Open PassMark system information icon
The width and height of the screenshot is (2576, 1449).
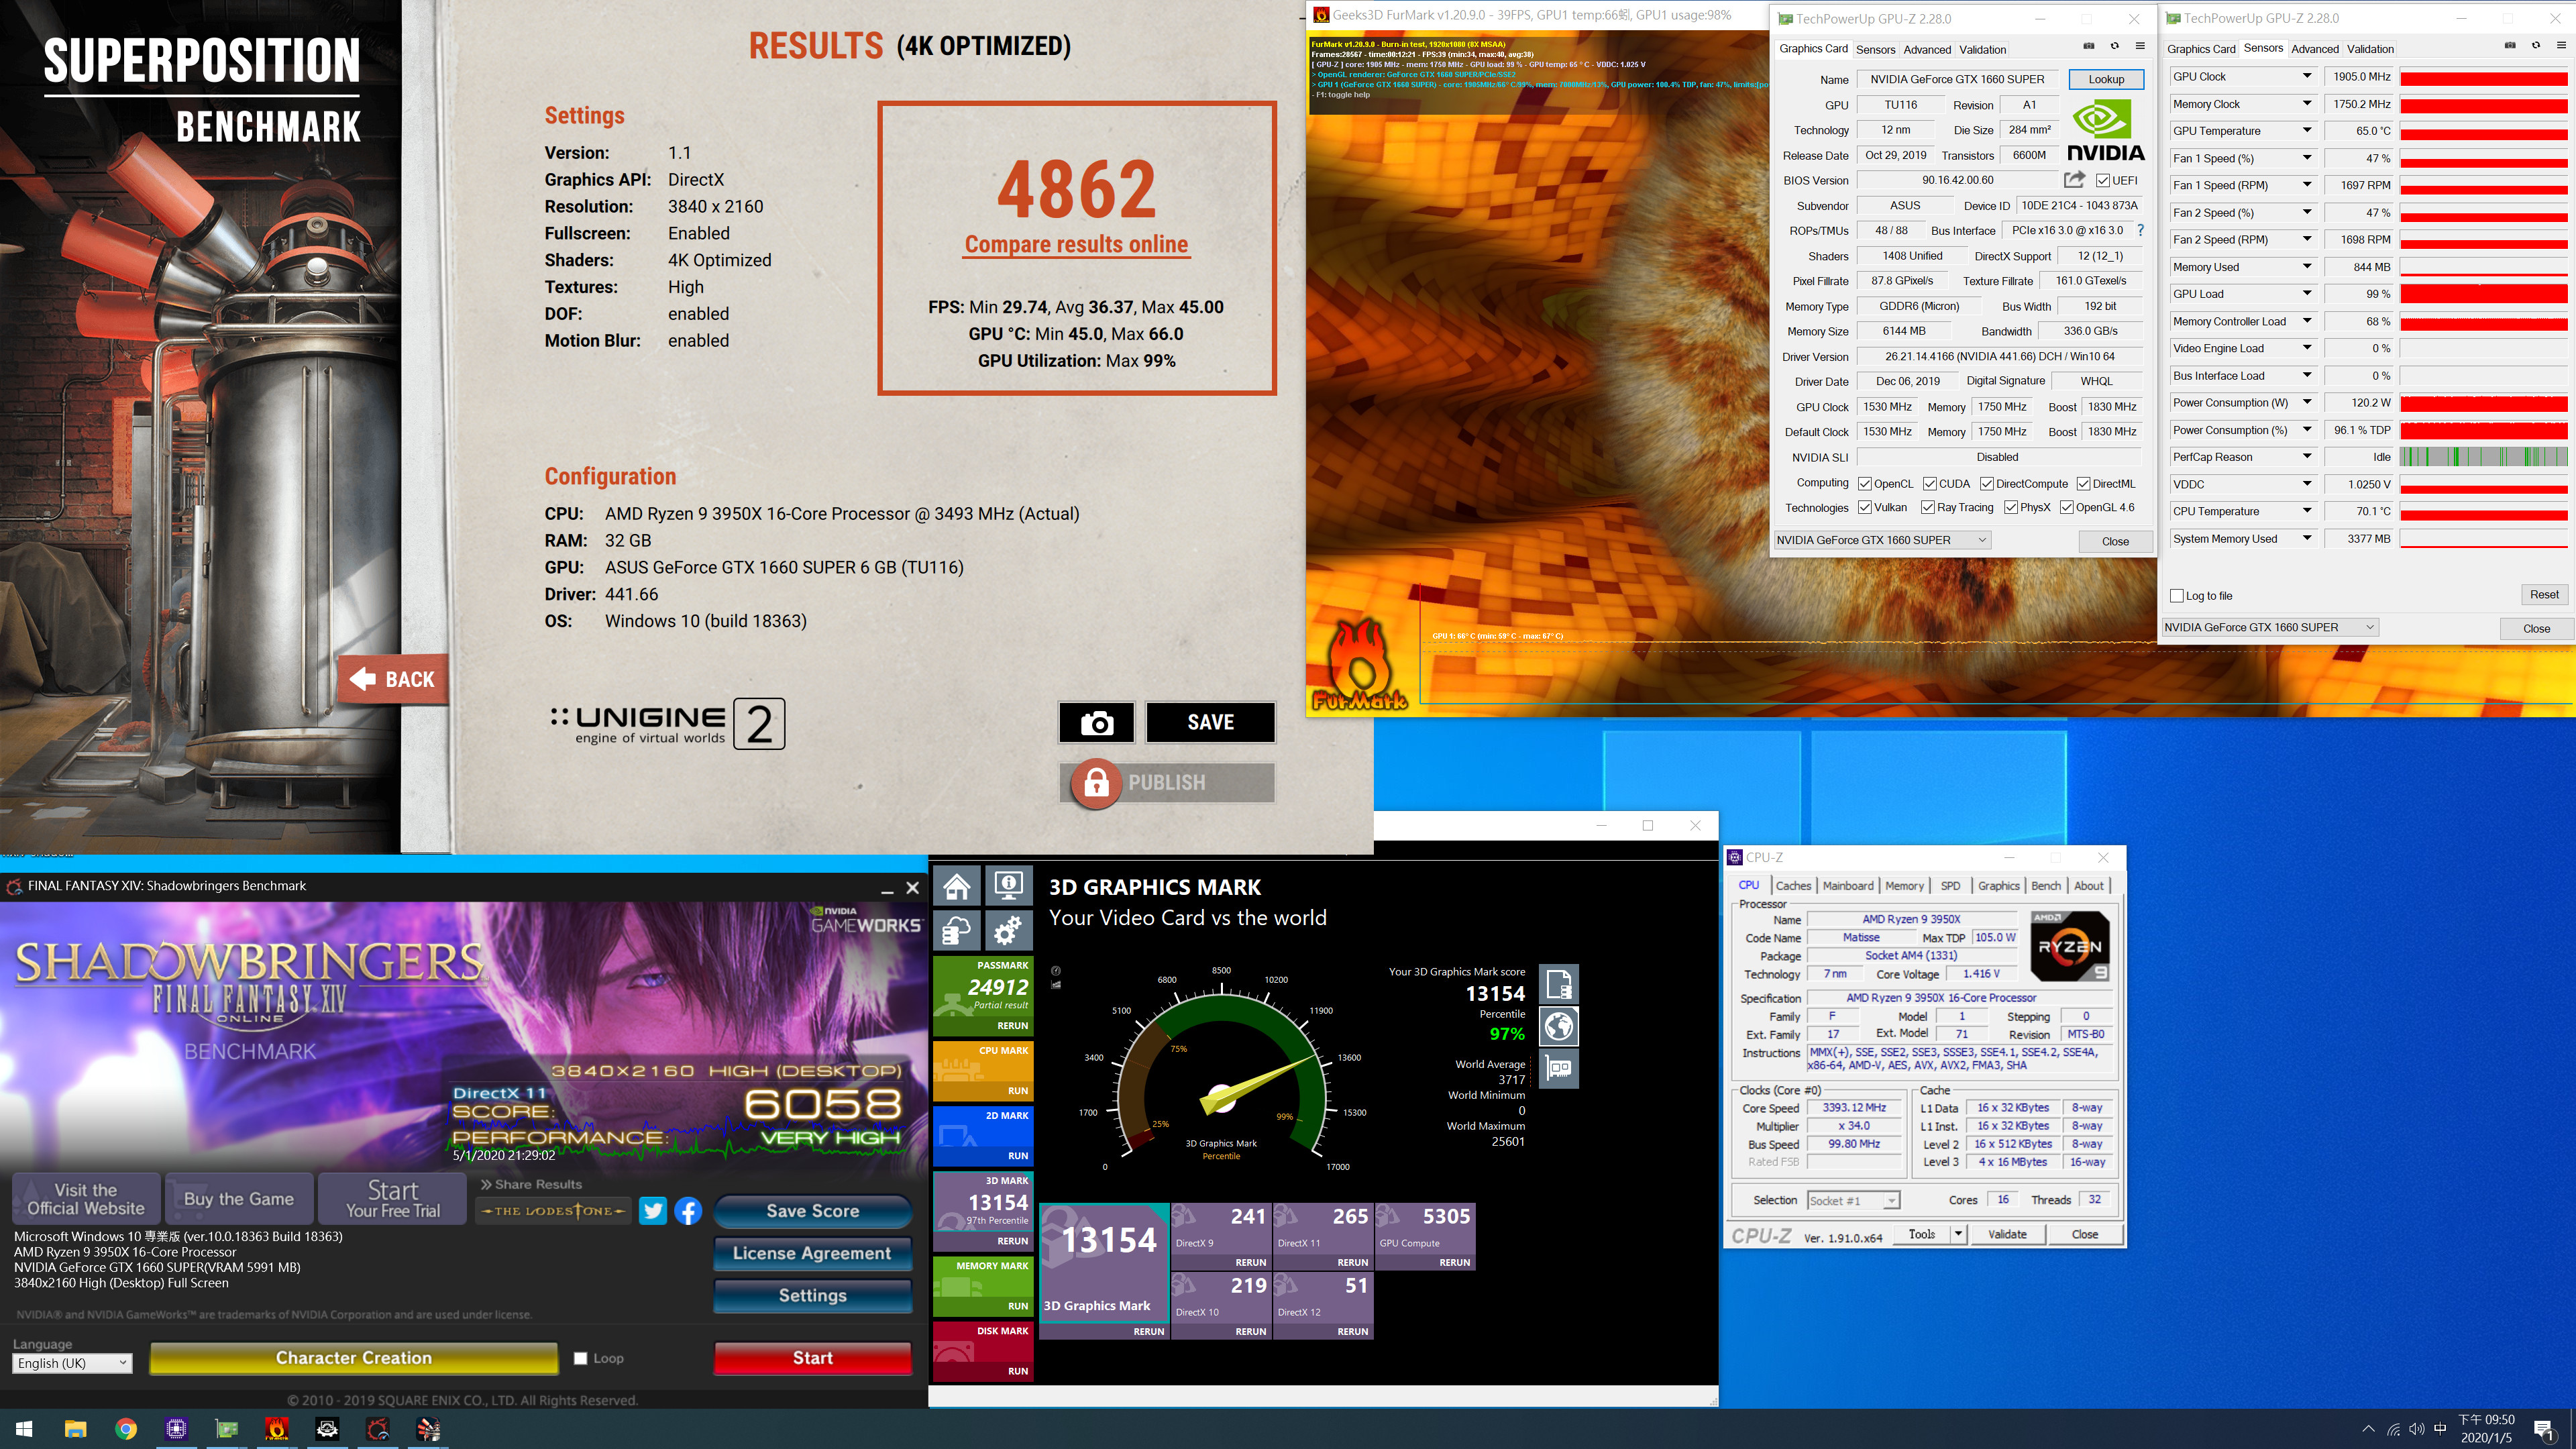pyautogui.click(x=1008, y=886)
